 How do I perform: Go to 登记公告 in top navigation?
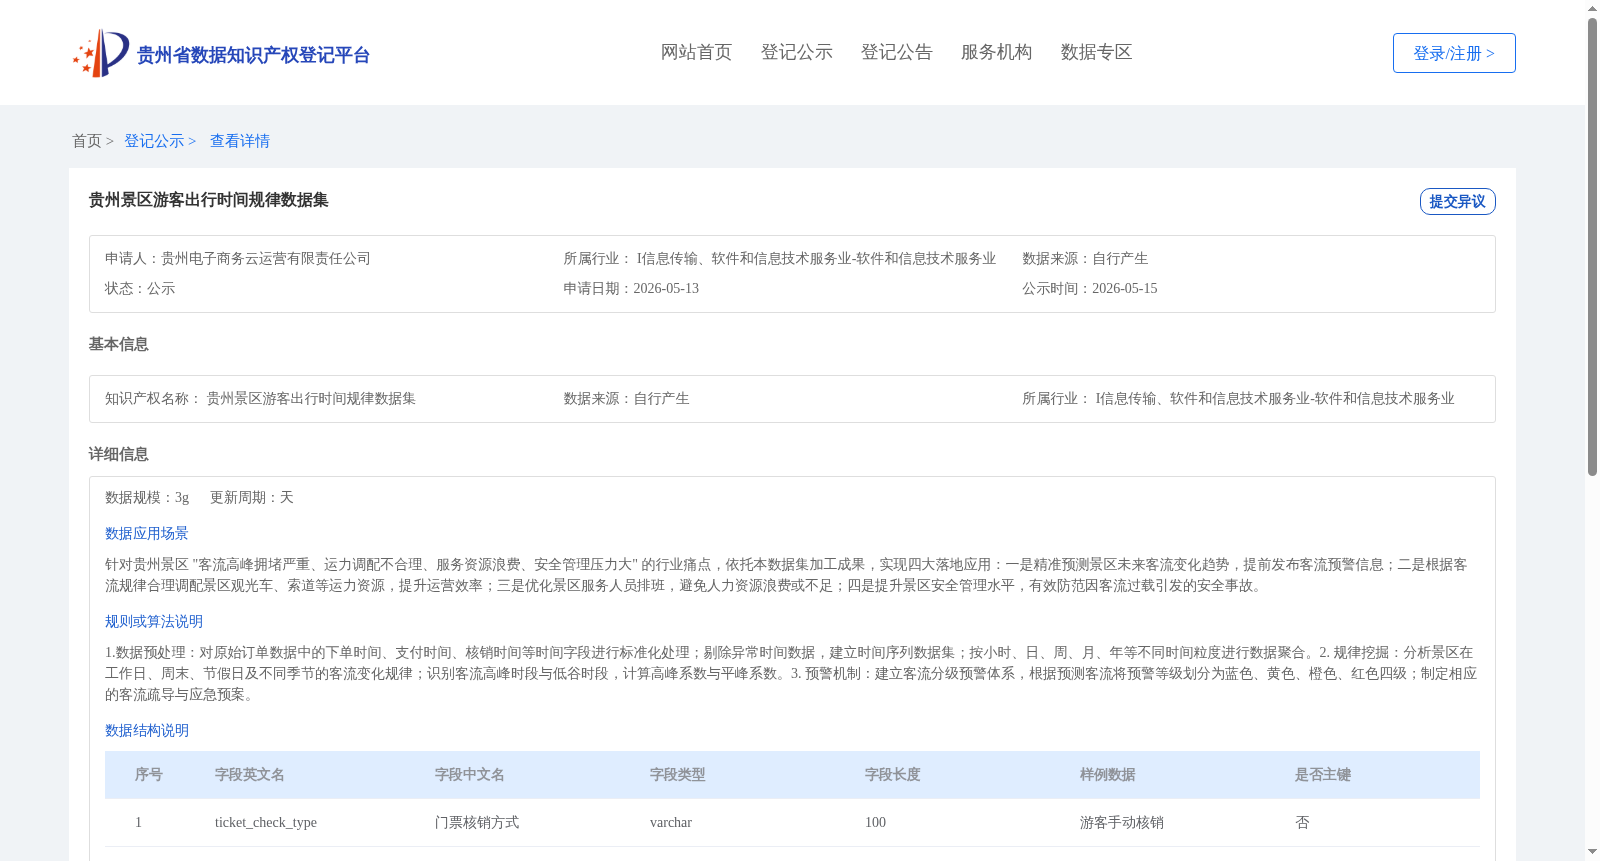click(x=897, y=52)
